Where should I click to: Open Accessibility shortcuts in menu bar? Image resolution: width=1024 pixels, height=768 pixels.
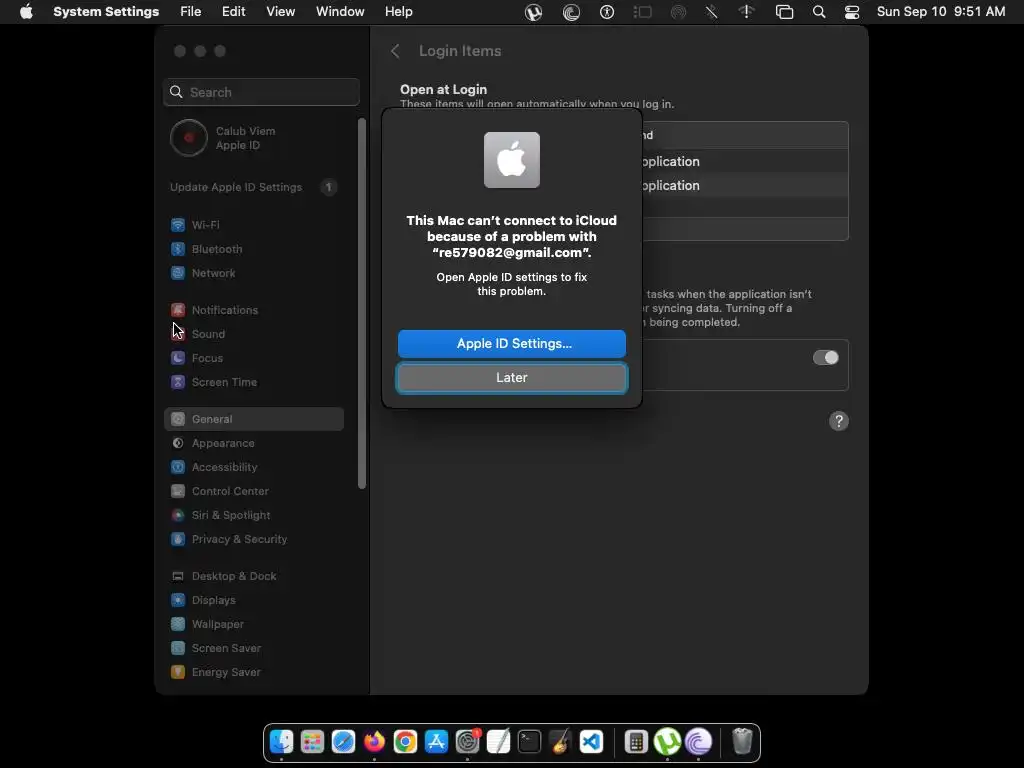pyautogui.click(x=607, y=12)
